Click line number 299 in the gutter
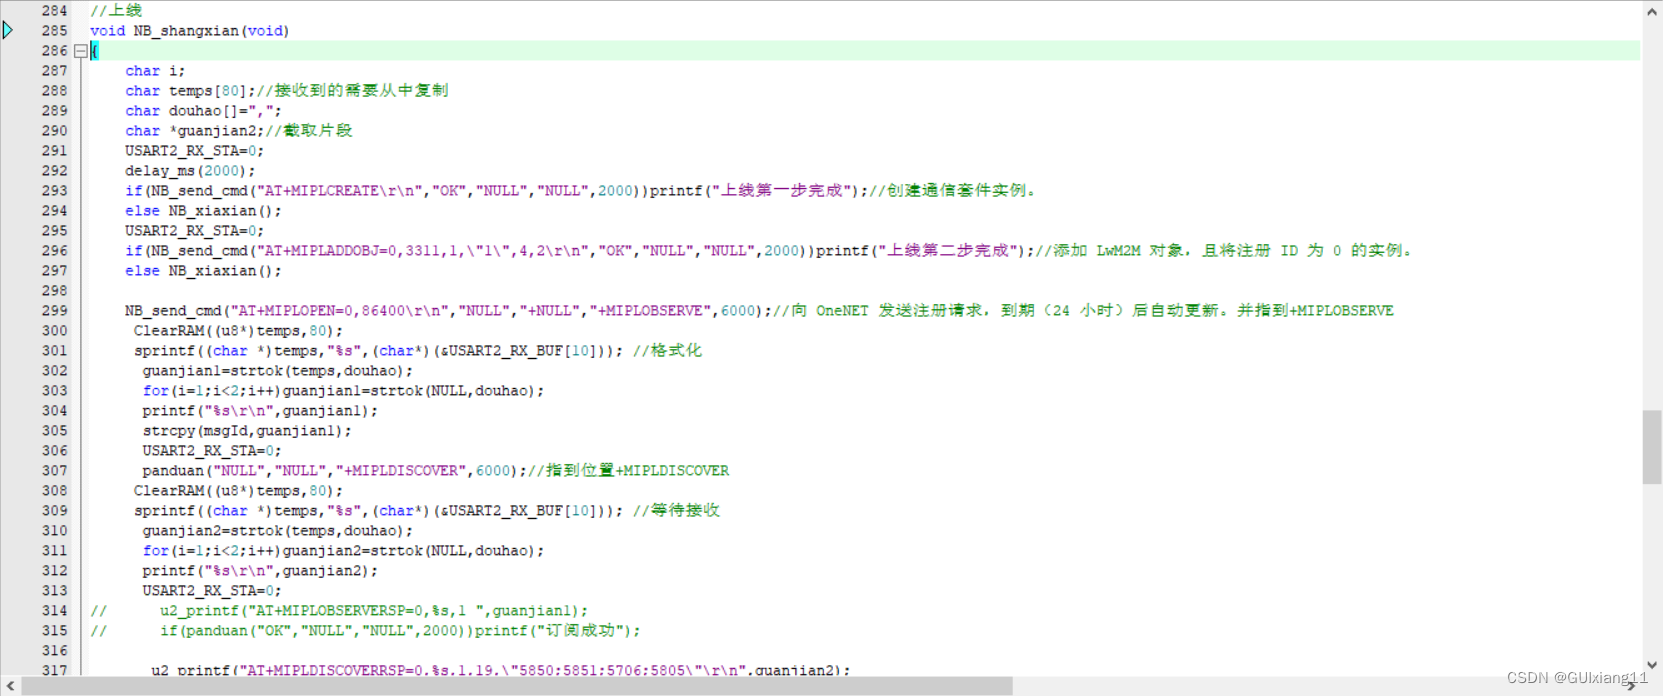1663x696 pixels. [55, 311]
